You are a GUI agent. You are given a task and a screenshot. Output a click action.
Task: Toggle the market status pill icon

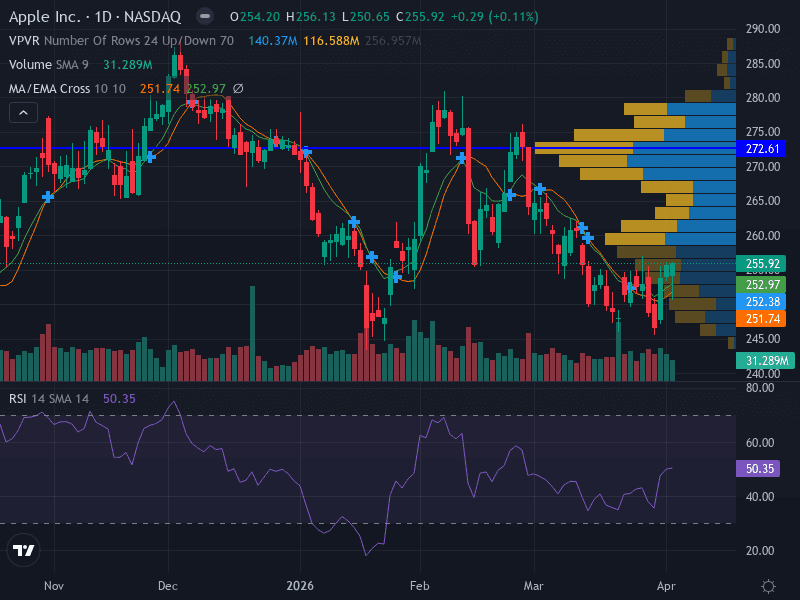(x=205, y=16)
